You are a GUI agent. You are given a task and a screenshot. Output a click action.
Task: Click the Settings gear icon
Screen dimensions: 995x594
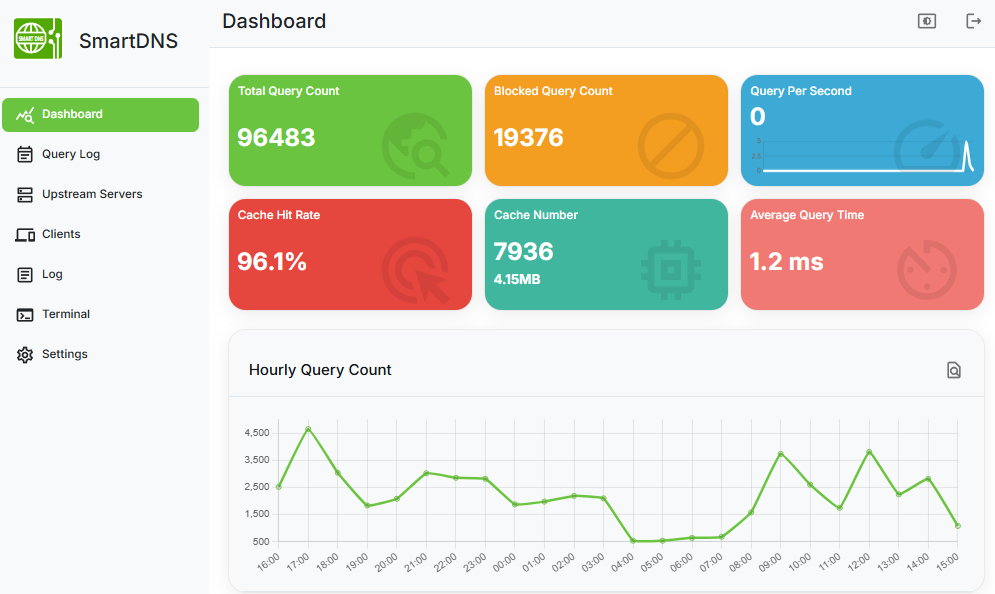(24, 354)
